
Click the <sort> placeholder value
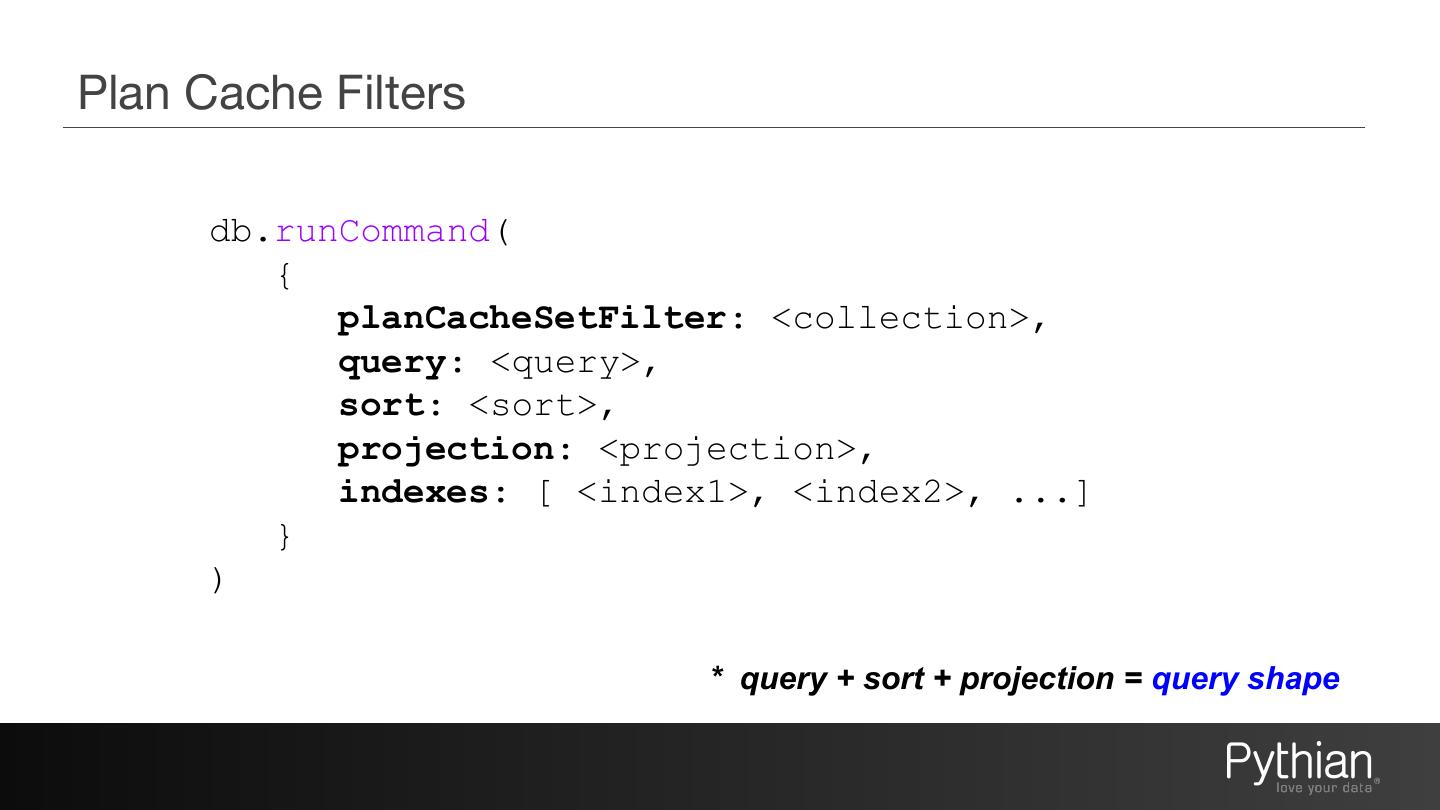click(532, 405)
